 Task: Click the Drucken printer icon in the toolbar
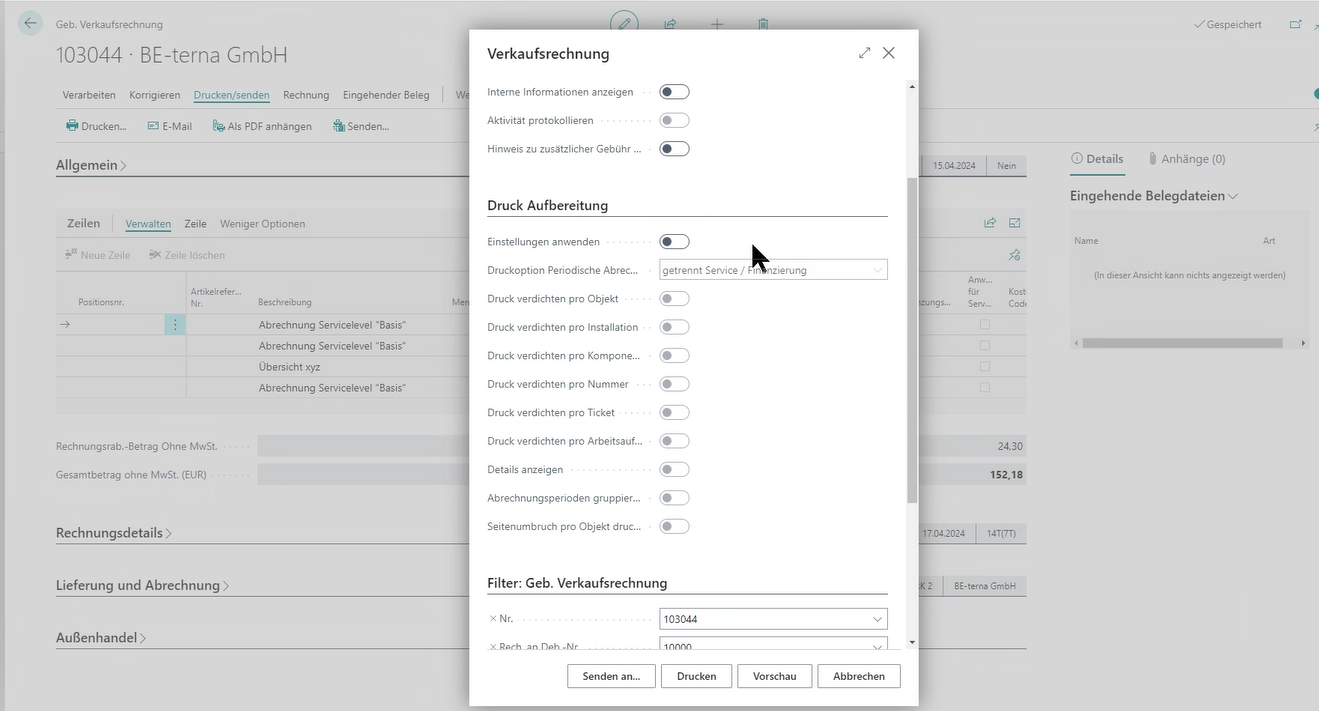[72, 126]
